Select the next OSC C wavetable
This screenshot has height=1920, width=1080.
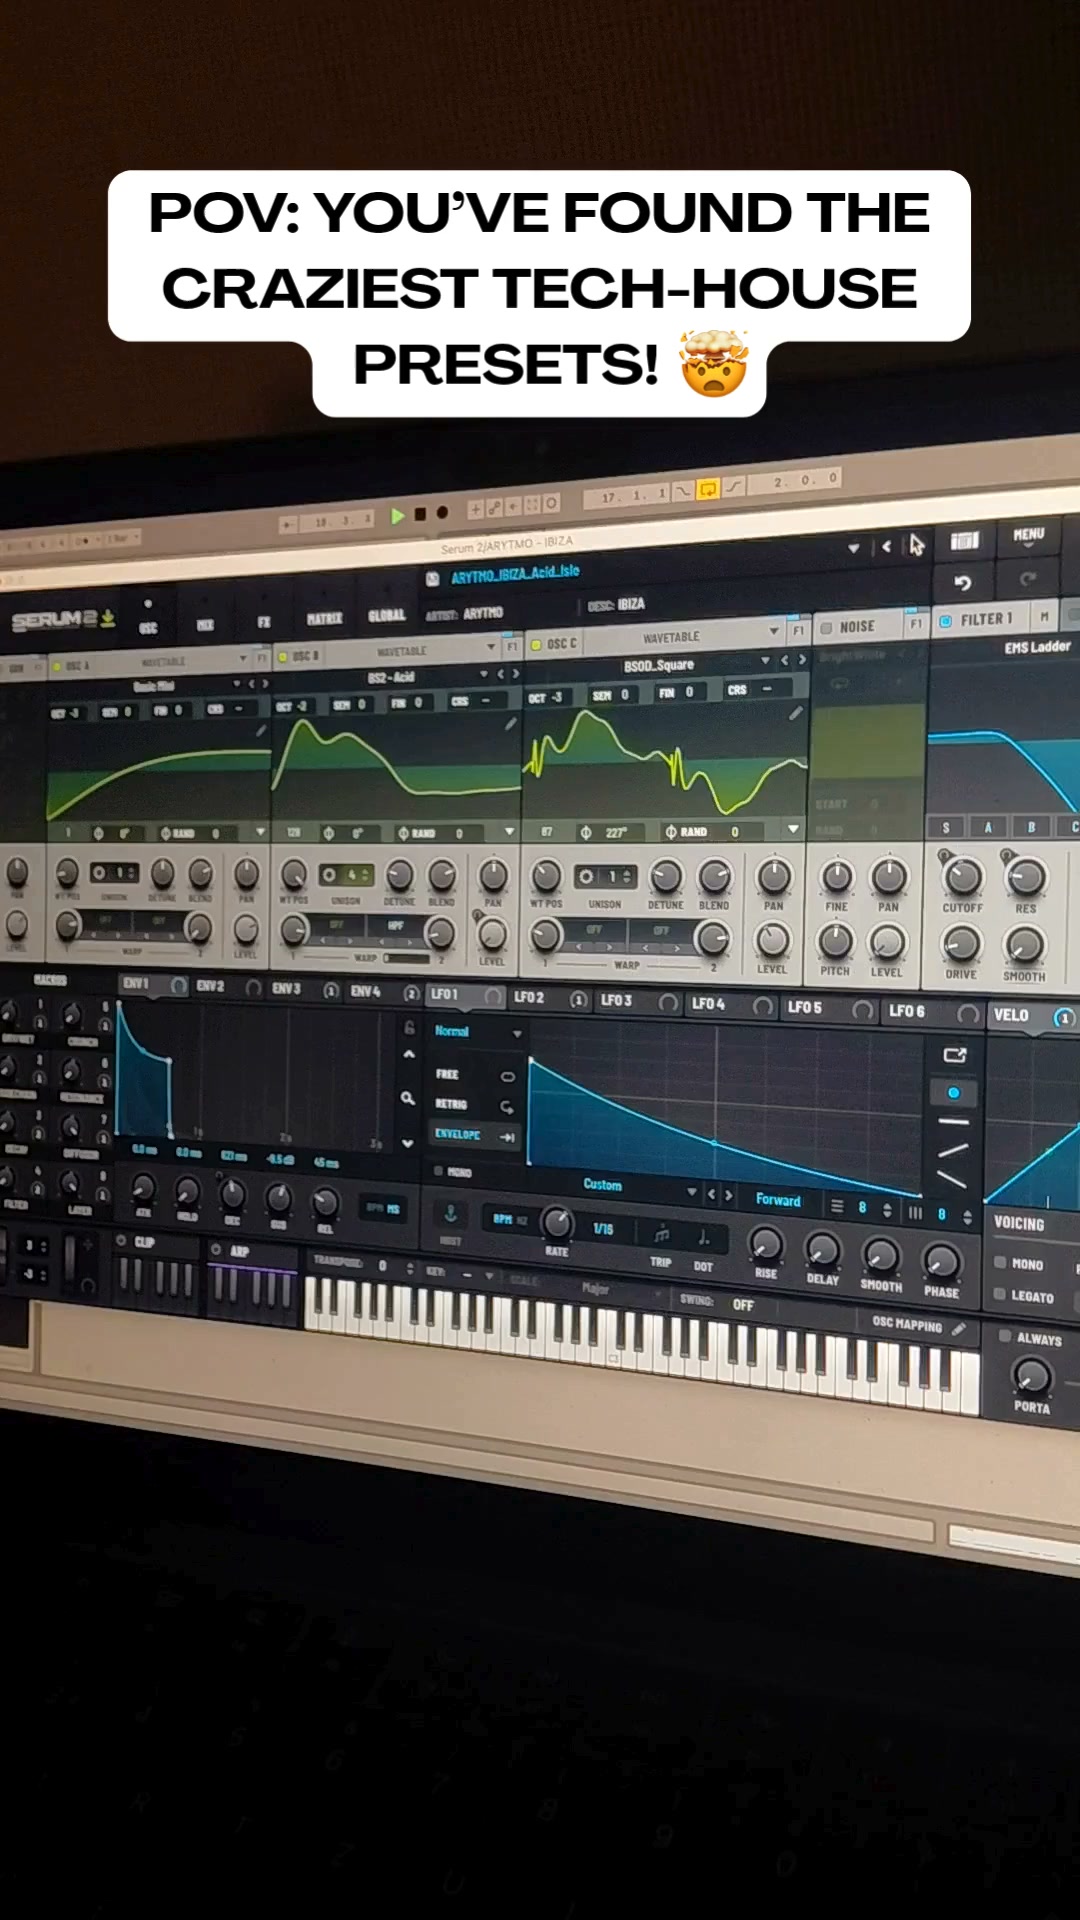pos(802,660)
